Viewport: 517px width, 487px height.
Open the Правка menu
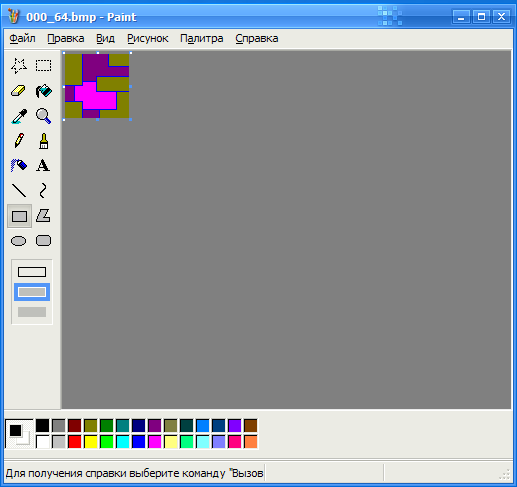(x=66, y=38)
